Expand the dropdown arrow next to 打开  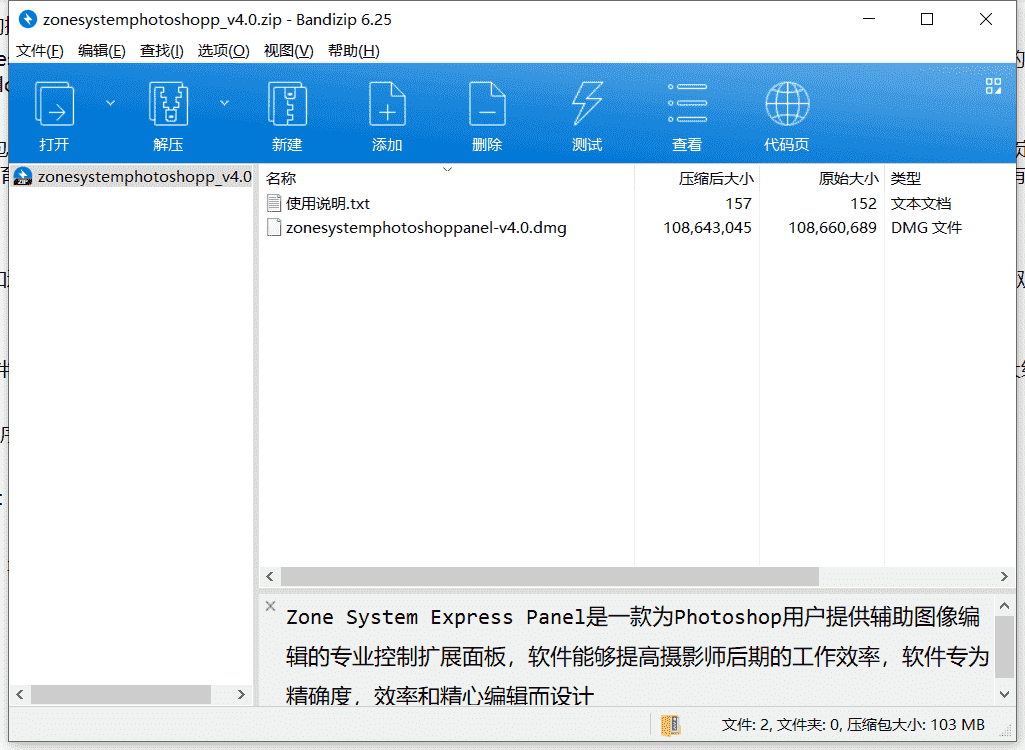pyautogui.click(x=110, y=103)
